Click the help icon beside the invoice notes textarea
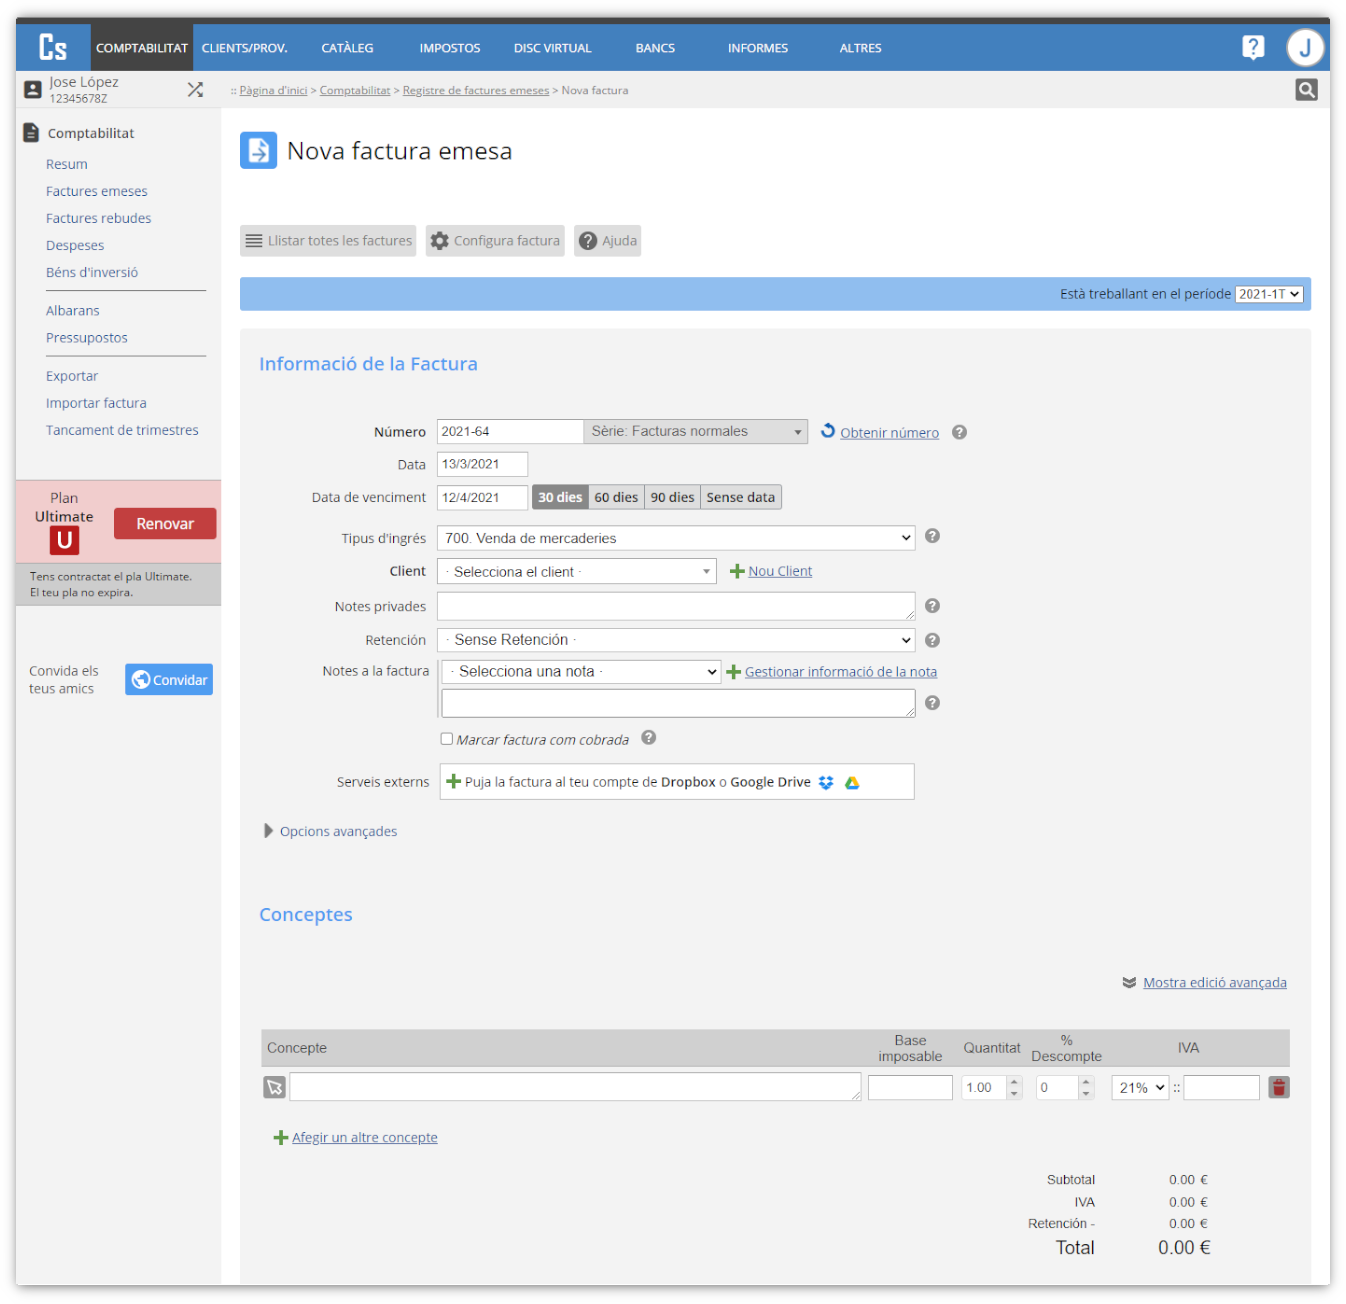Screen dimensions: 1346x1304 pos(932,703)
